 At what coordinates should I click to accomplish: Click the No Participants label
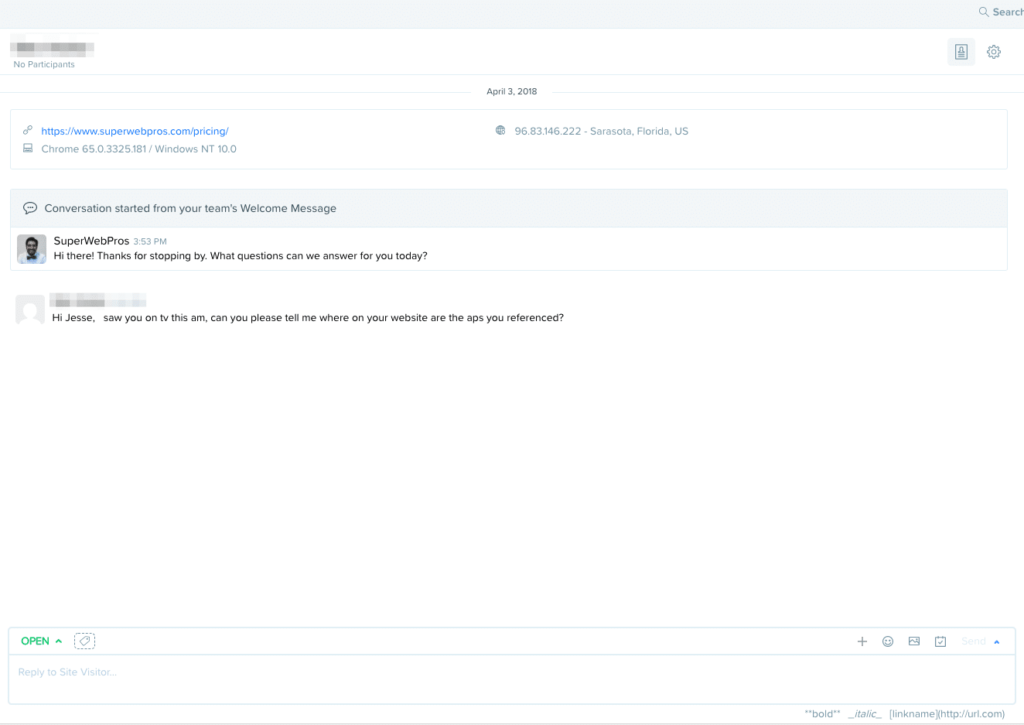tap(44, 64)
